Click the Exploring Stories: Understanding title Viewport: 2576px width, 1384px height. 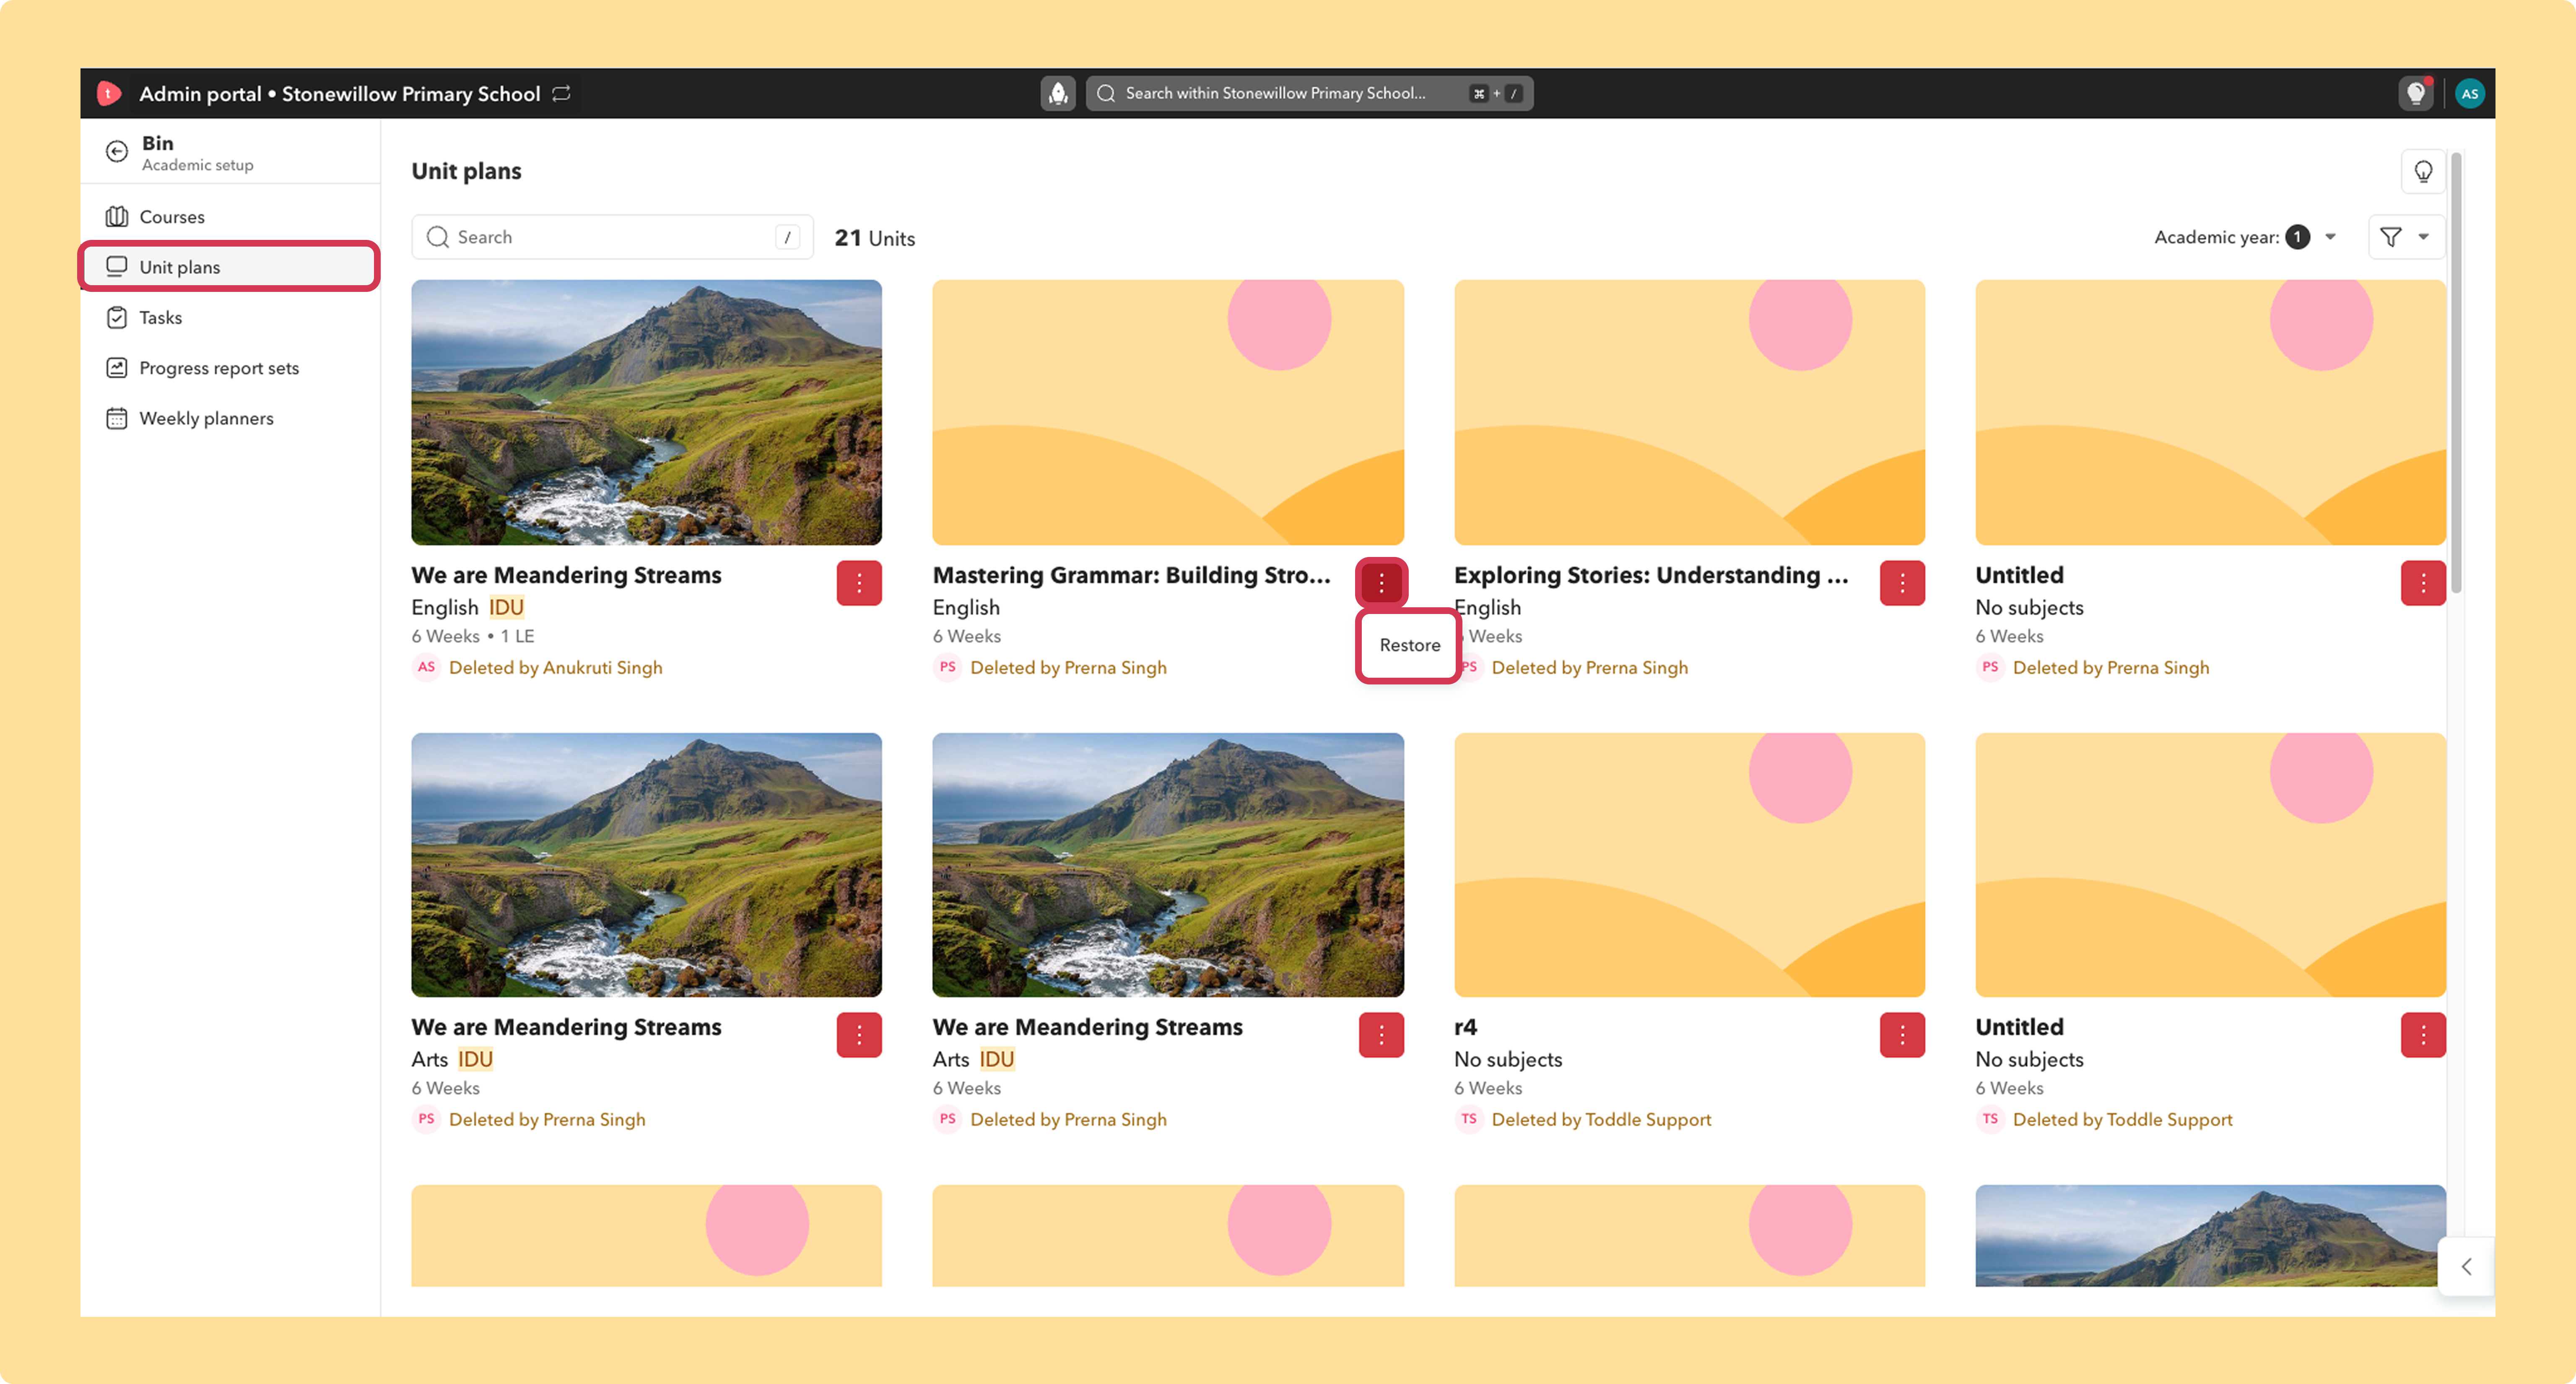1652,575
